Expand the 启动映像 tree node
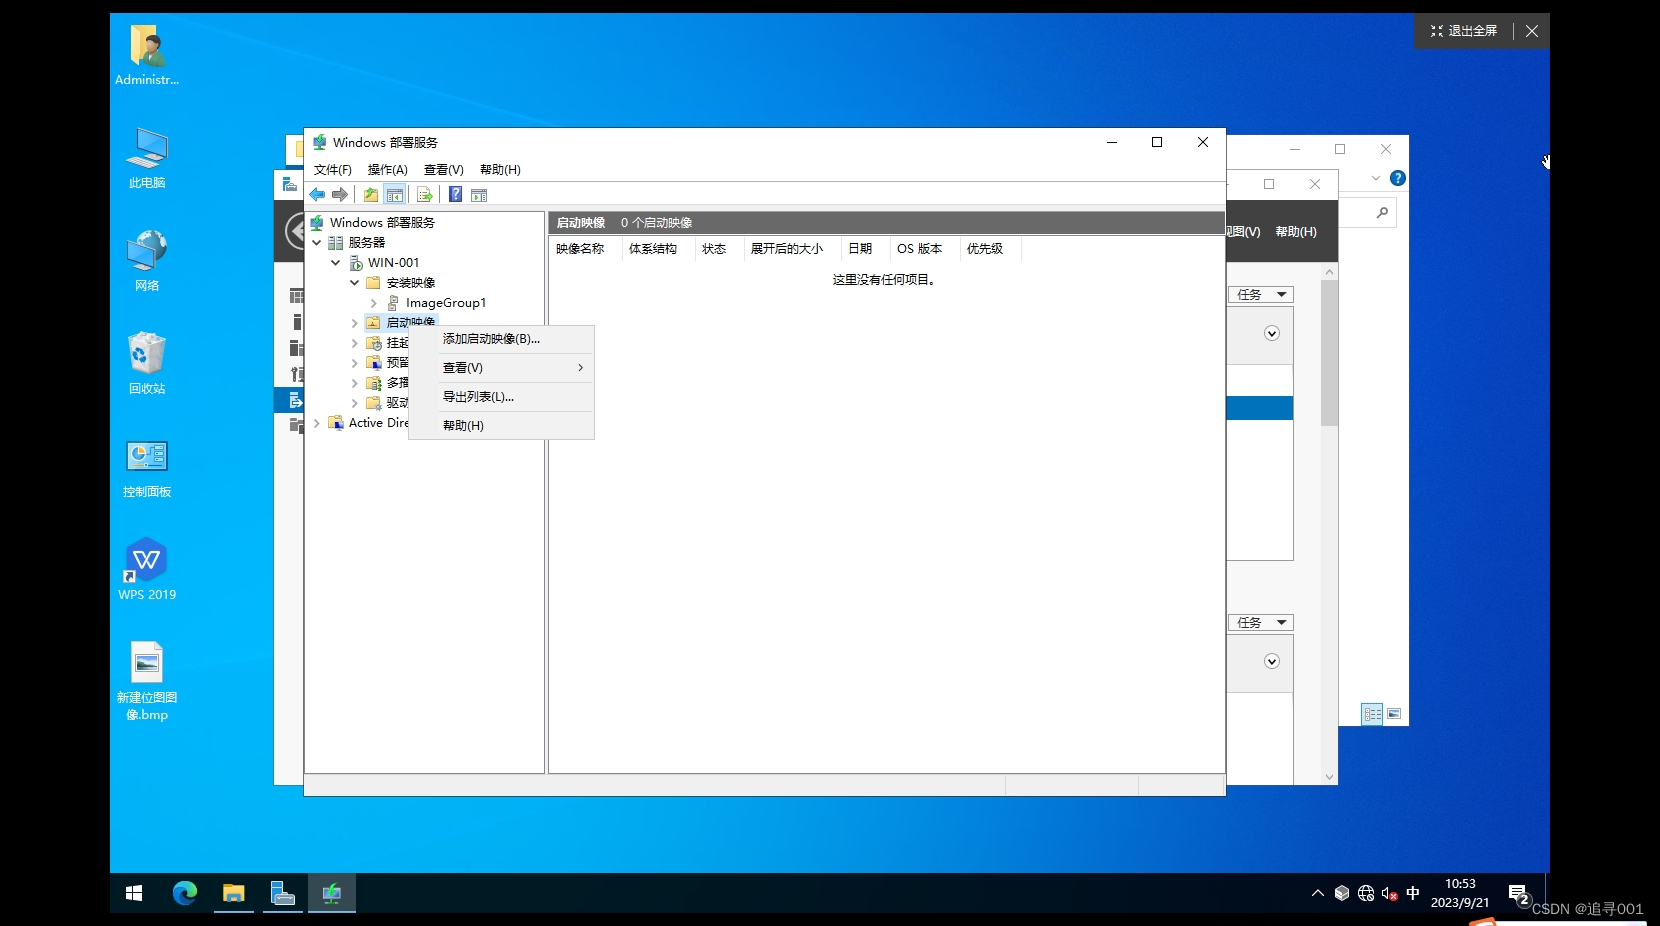This screenshot has height=926, width=1660. pyautogui.click(x=354, y=322)
